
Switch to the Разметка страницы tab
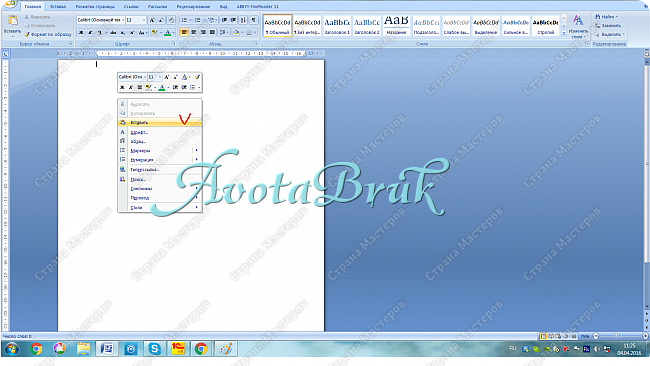coord(95,7)
